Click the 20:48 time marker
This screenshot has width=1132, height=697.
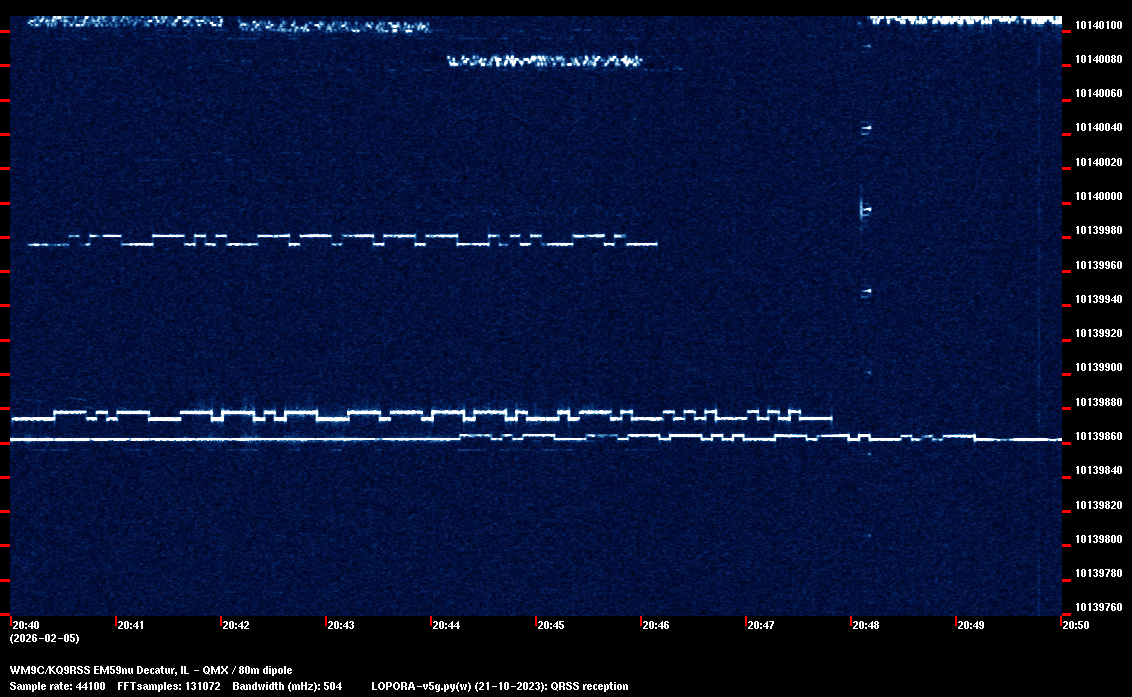(x=866, y=625)
